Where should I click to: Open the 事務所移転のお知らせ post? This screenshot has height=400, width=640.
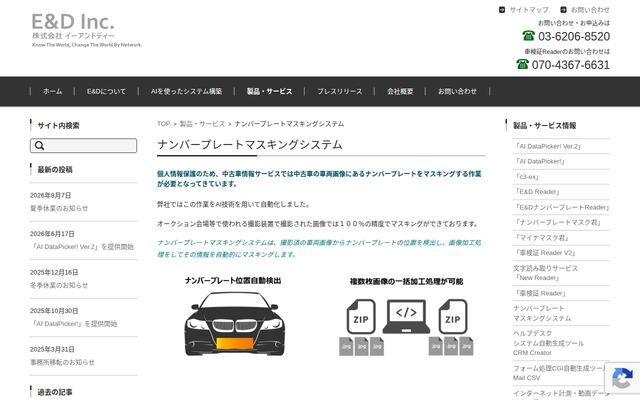62,362
